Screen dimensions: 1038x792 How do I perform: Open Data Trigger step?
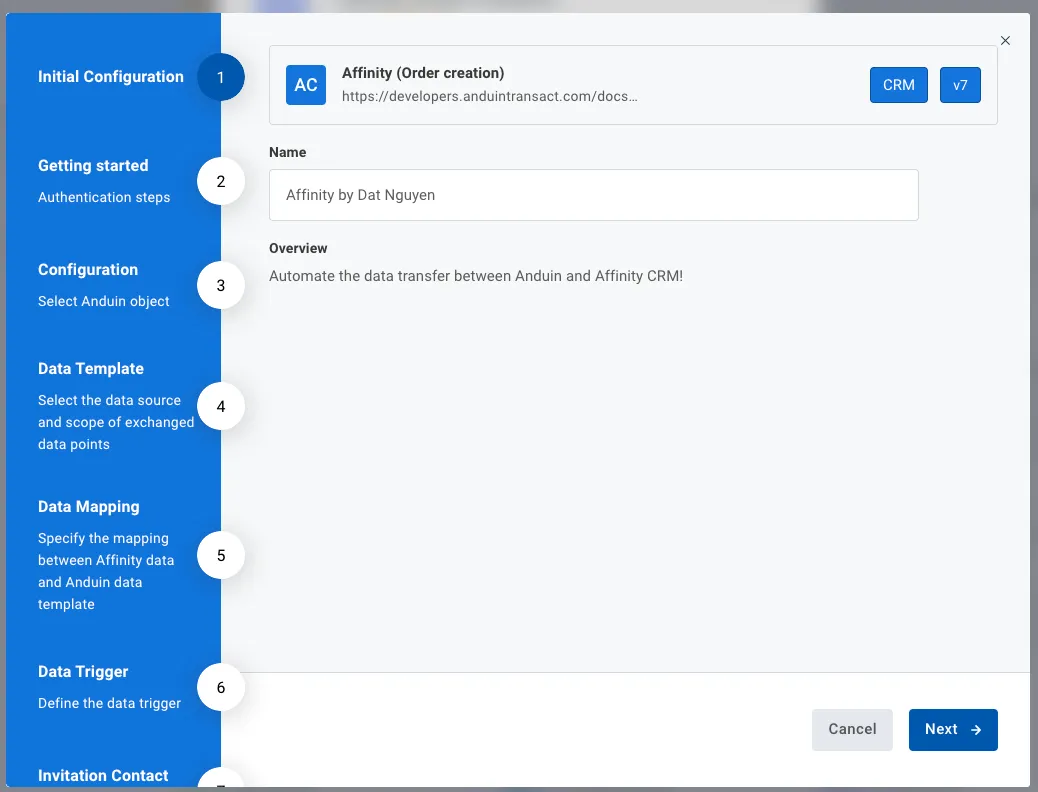[x=83, y=671]
